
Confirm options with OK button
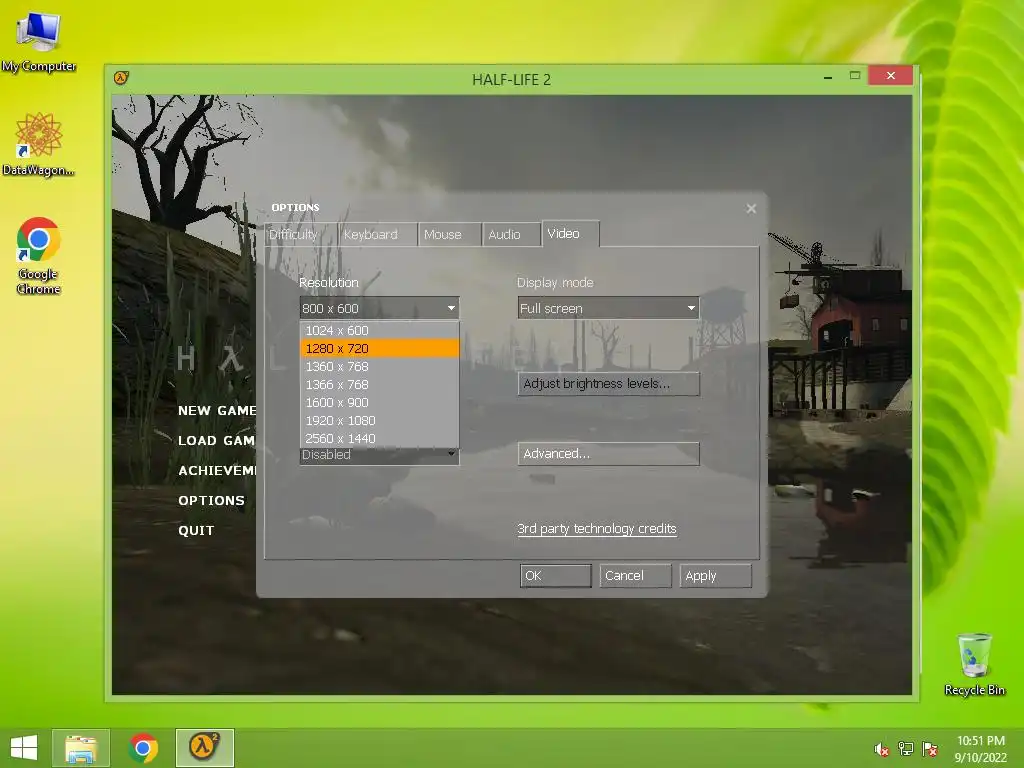coord(556,576)
